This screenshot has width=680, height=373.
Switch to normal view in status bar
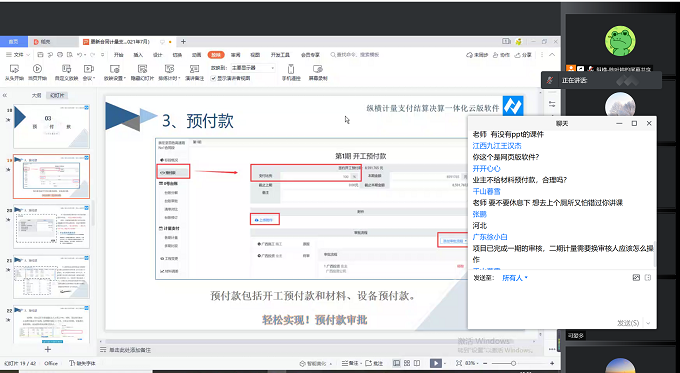click(396, 363)
